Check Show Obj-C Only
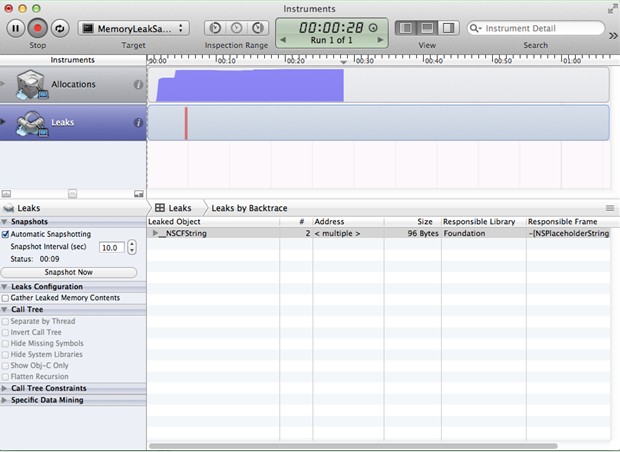Image resolution: width=620 pixels, height=452 pixels. pos(6,366)
